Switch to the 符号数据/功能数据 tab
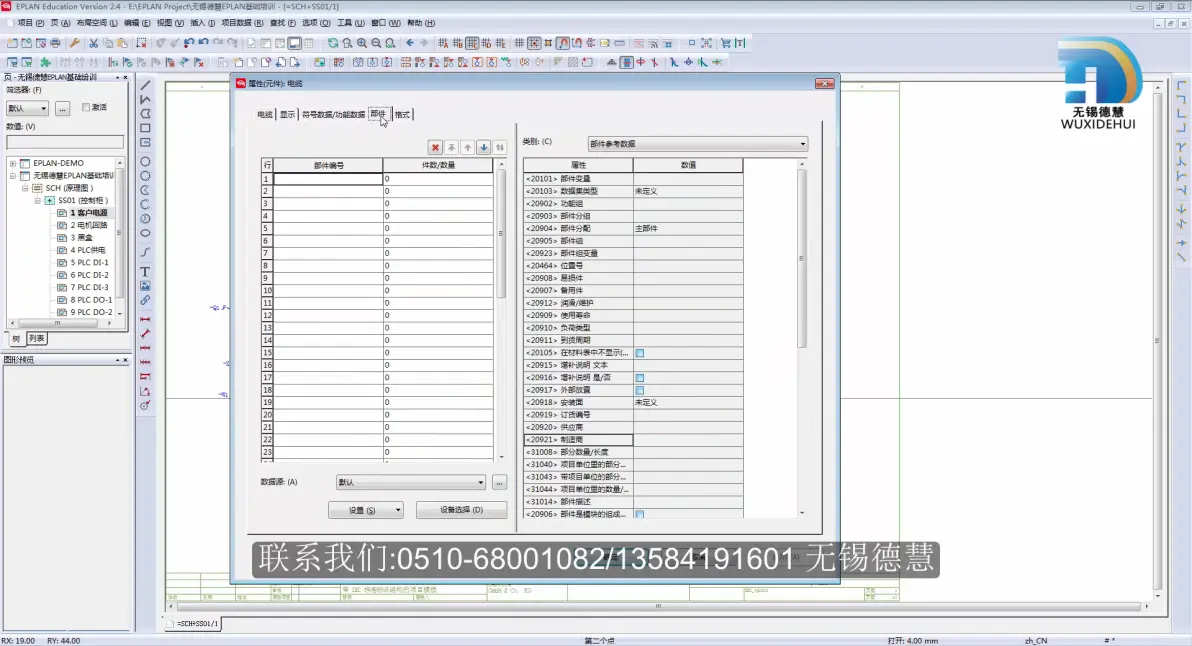The image size is (1192, 646). coord(333,115)
